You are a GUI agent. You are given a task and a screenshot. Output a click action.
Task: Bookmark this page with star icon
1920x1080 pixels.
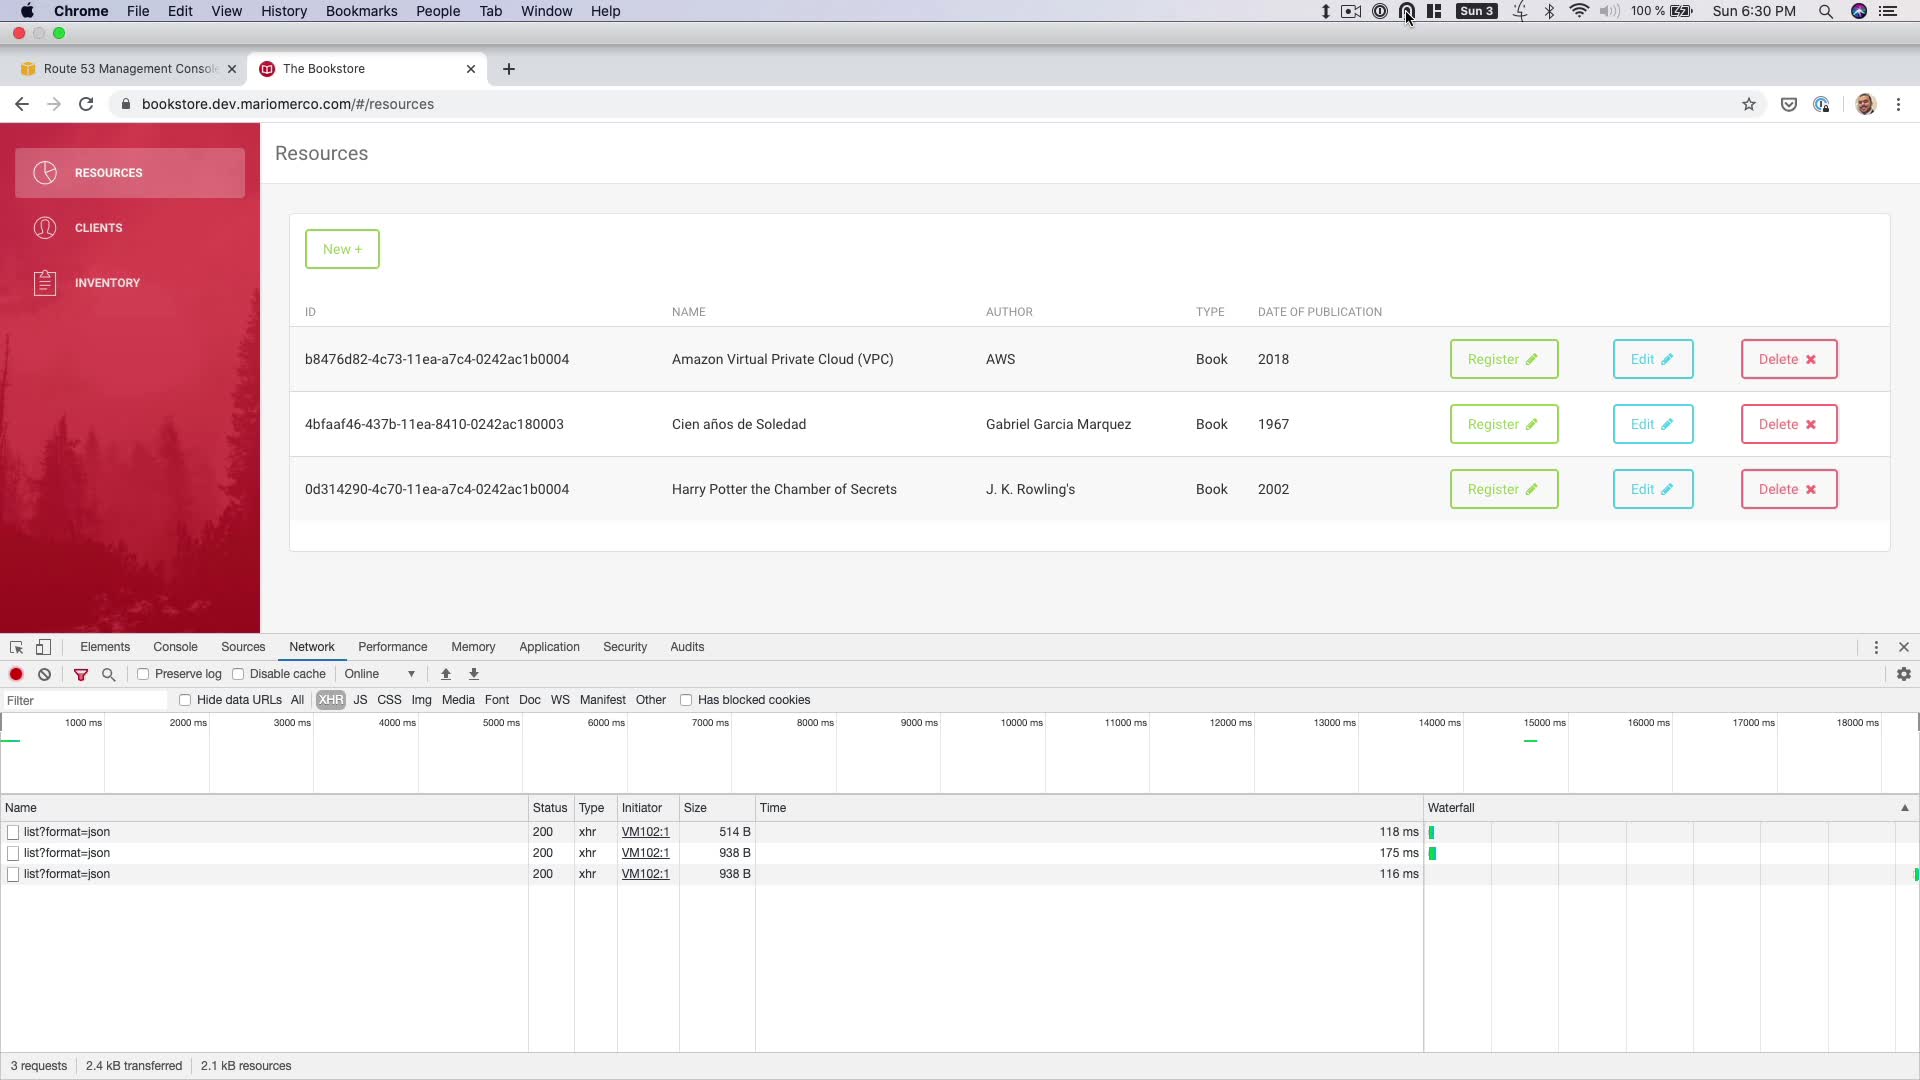coord(1748,104)
